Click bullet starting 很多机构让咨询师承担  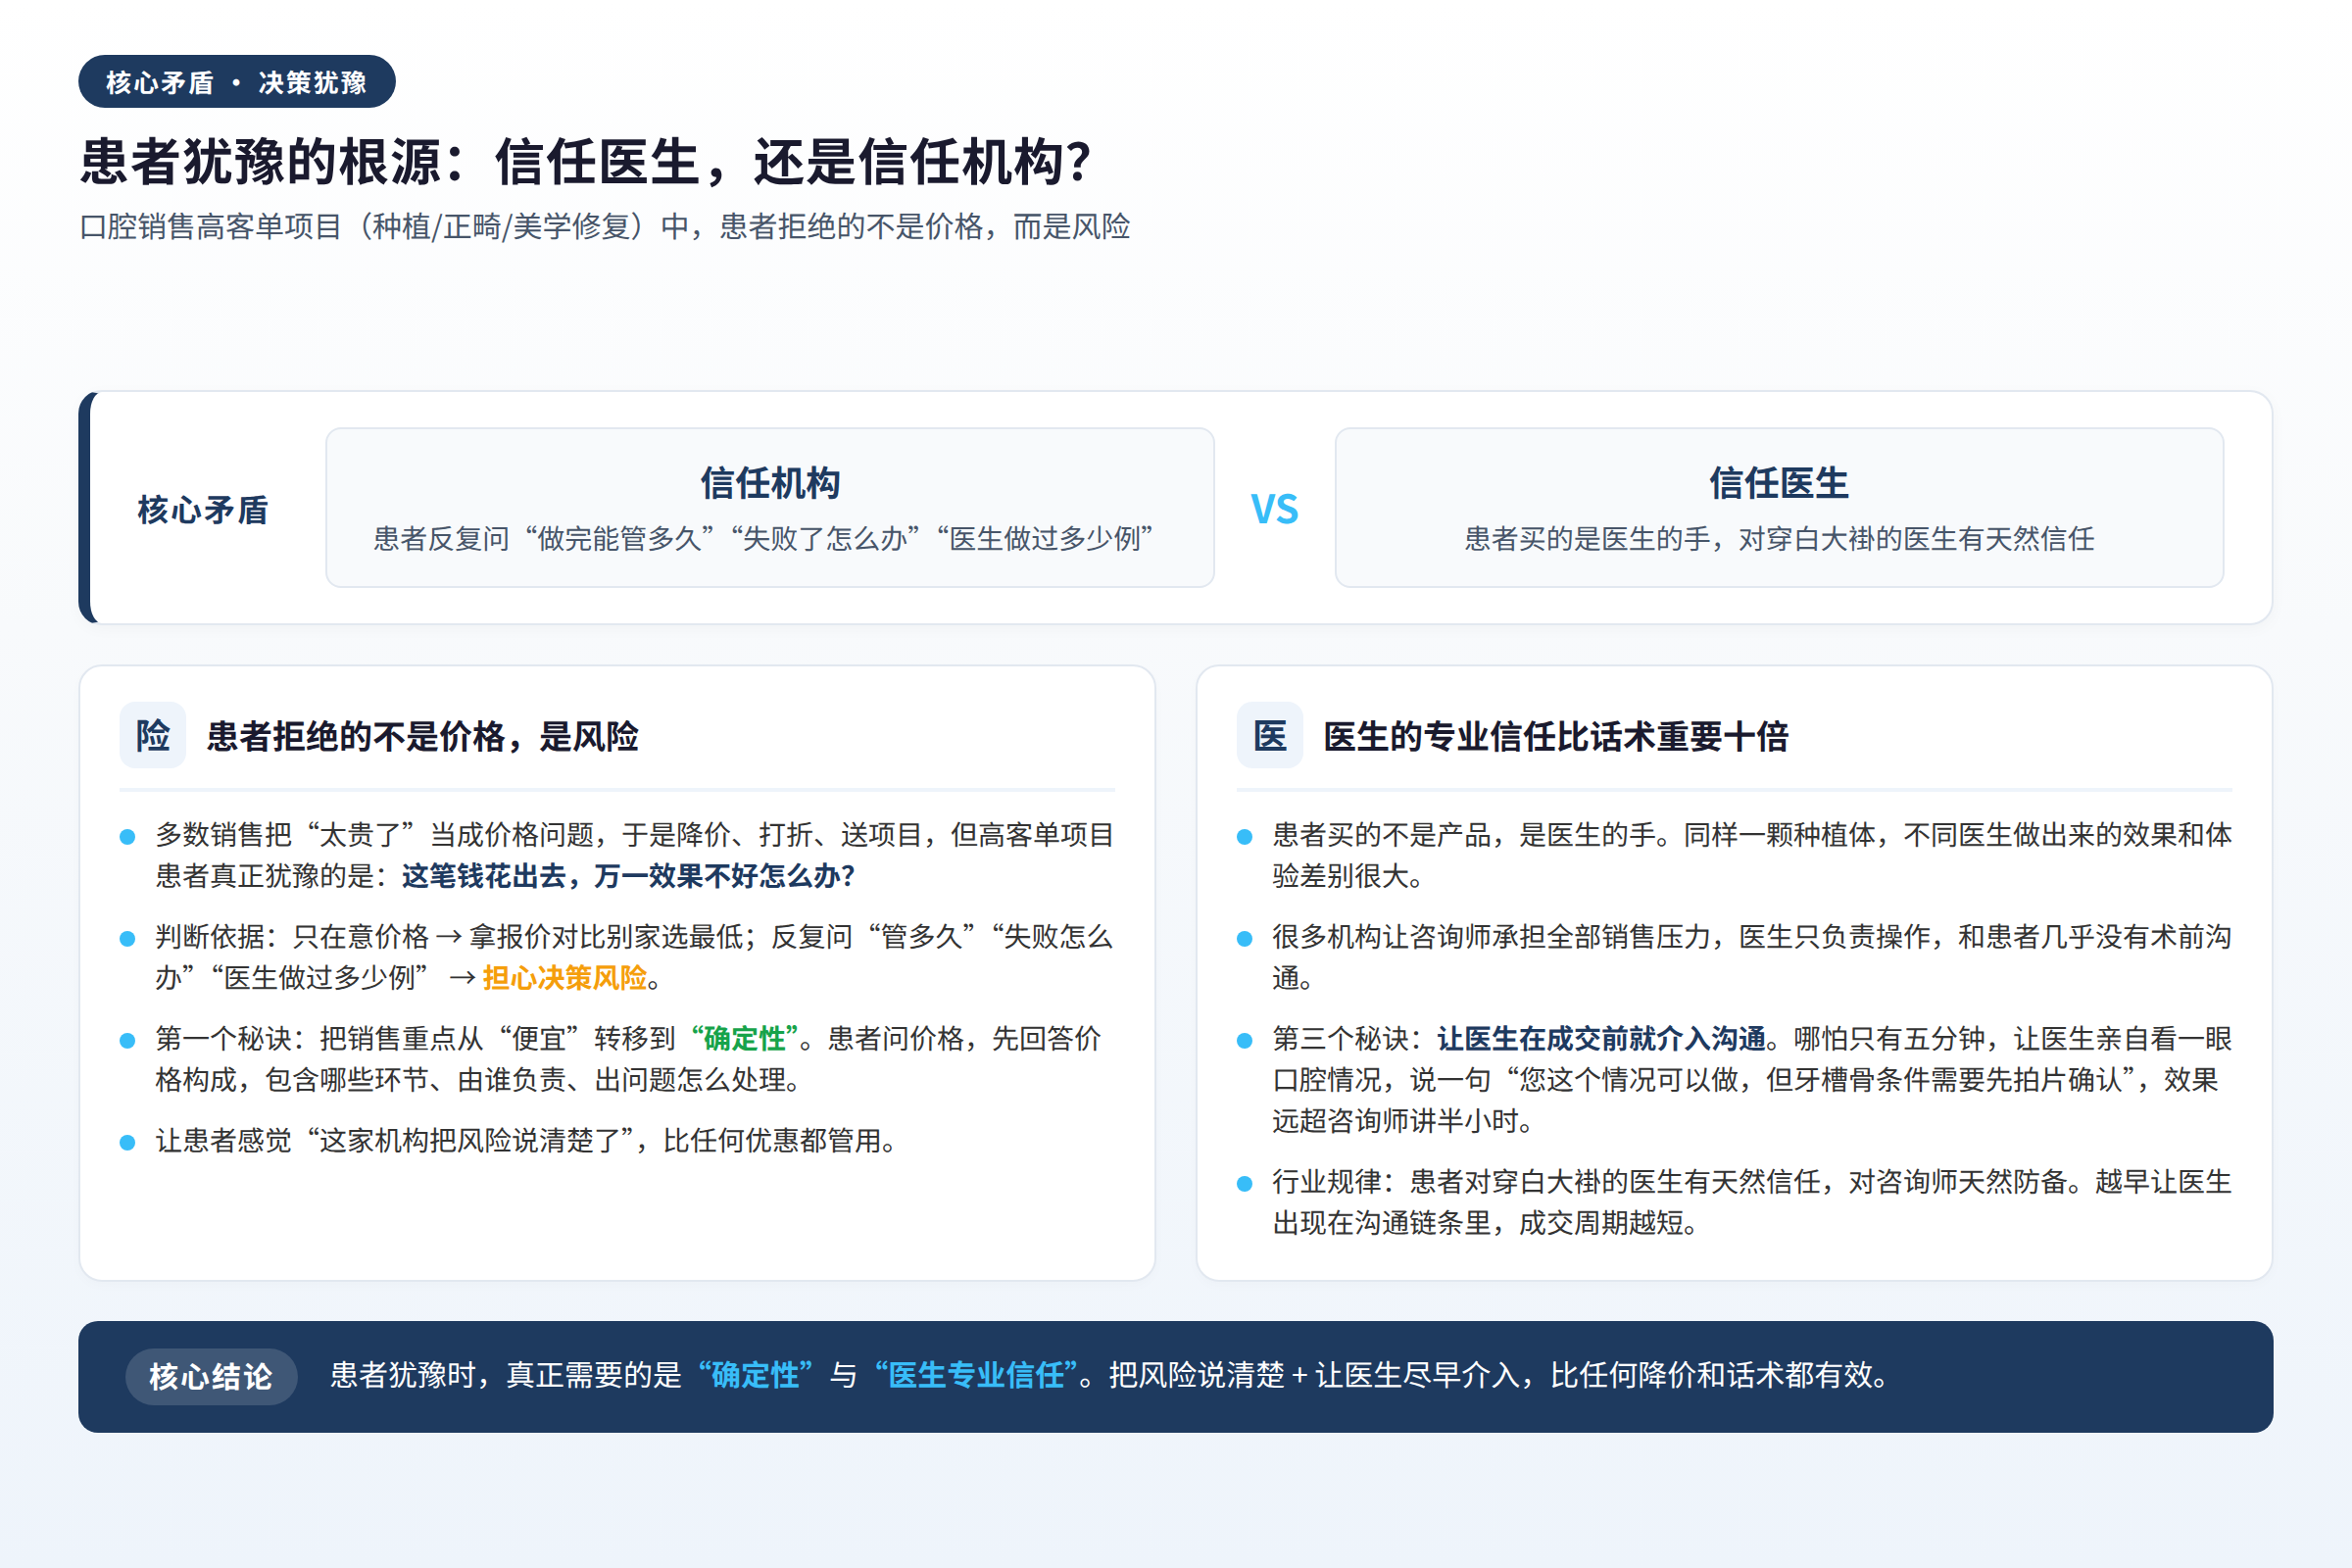click(x=1751, y=957)
